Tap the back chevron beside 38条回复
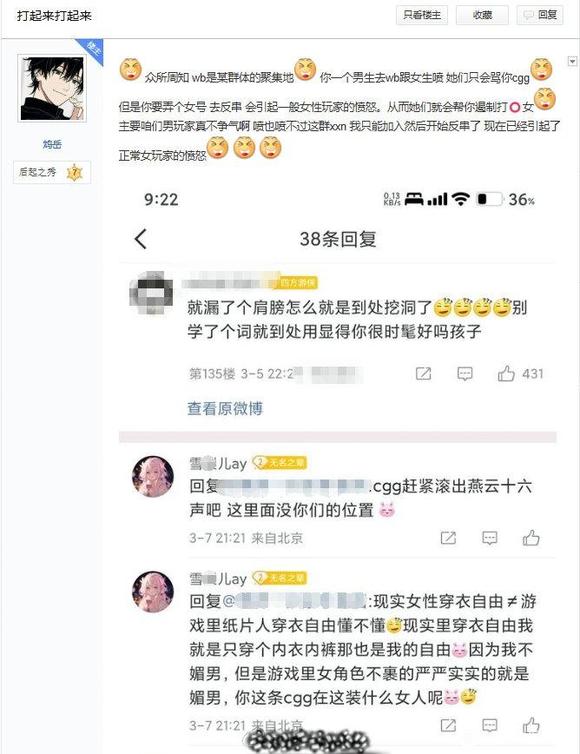This screenshot has height=754, width=580. click(140, 239)
